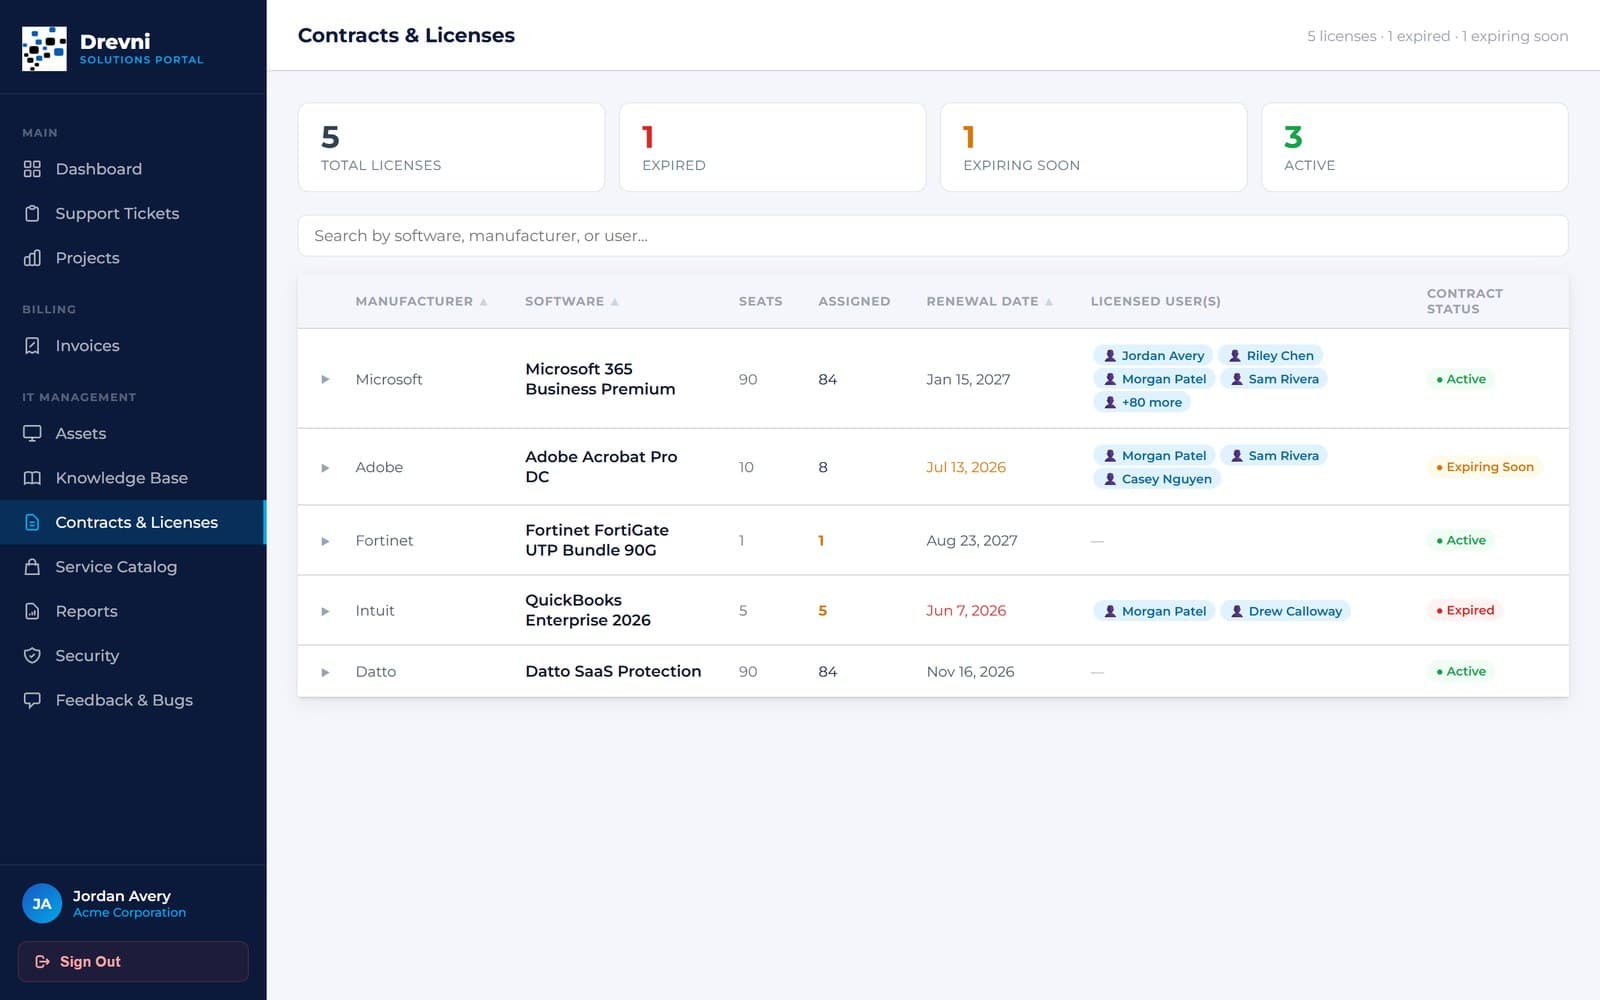Select the Contracts & Licenses menu label
Viewport: 1600px width, 1000px height.
[136, 522]
